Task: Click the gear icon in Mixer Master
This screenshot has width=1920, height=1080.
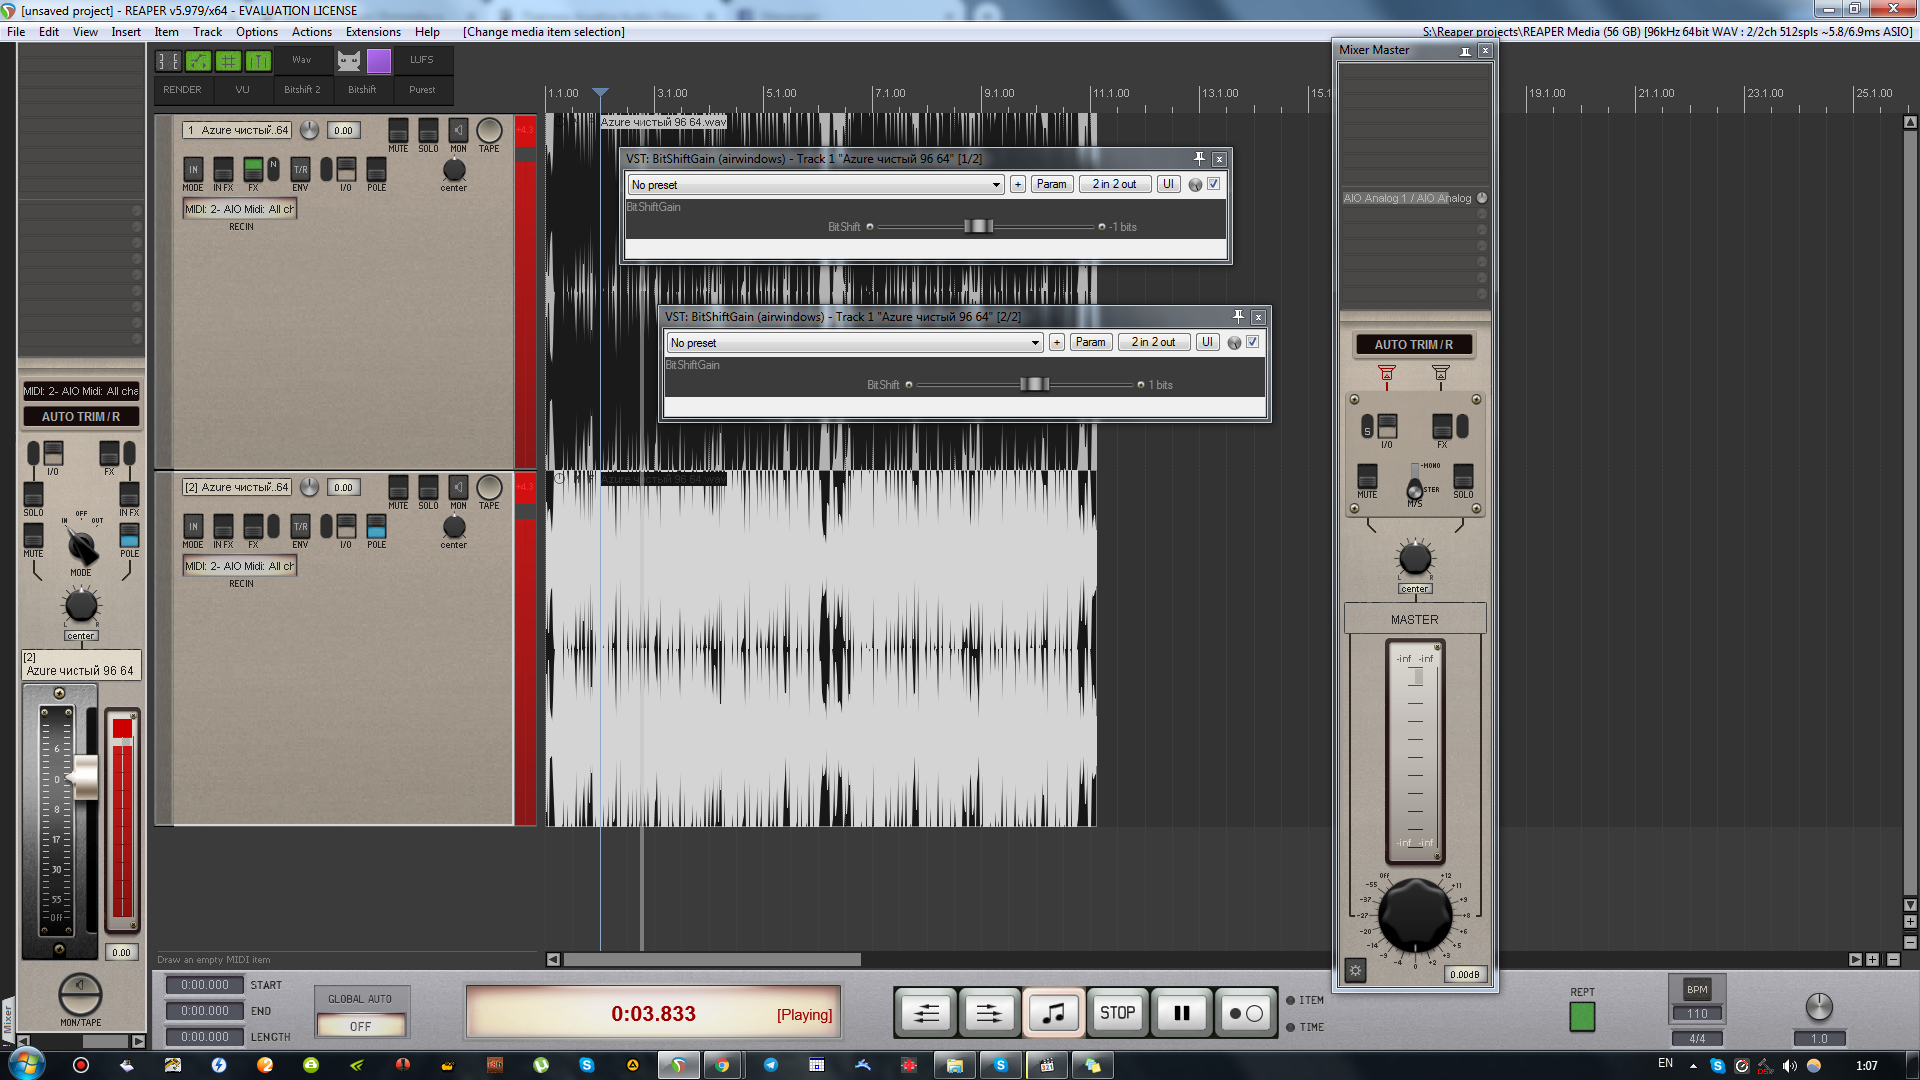Action: [x=1355, y=970]
